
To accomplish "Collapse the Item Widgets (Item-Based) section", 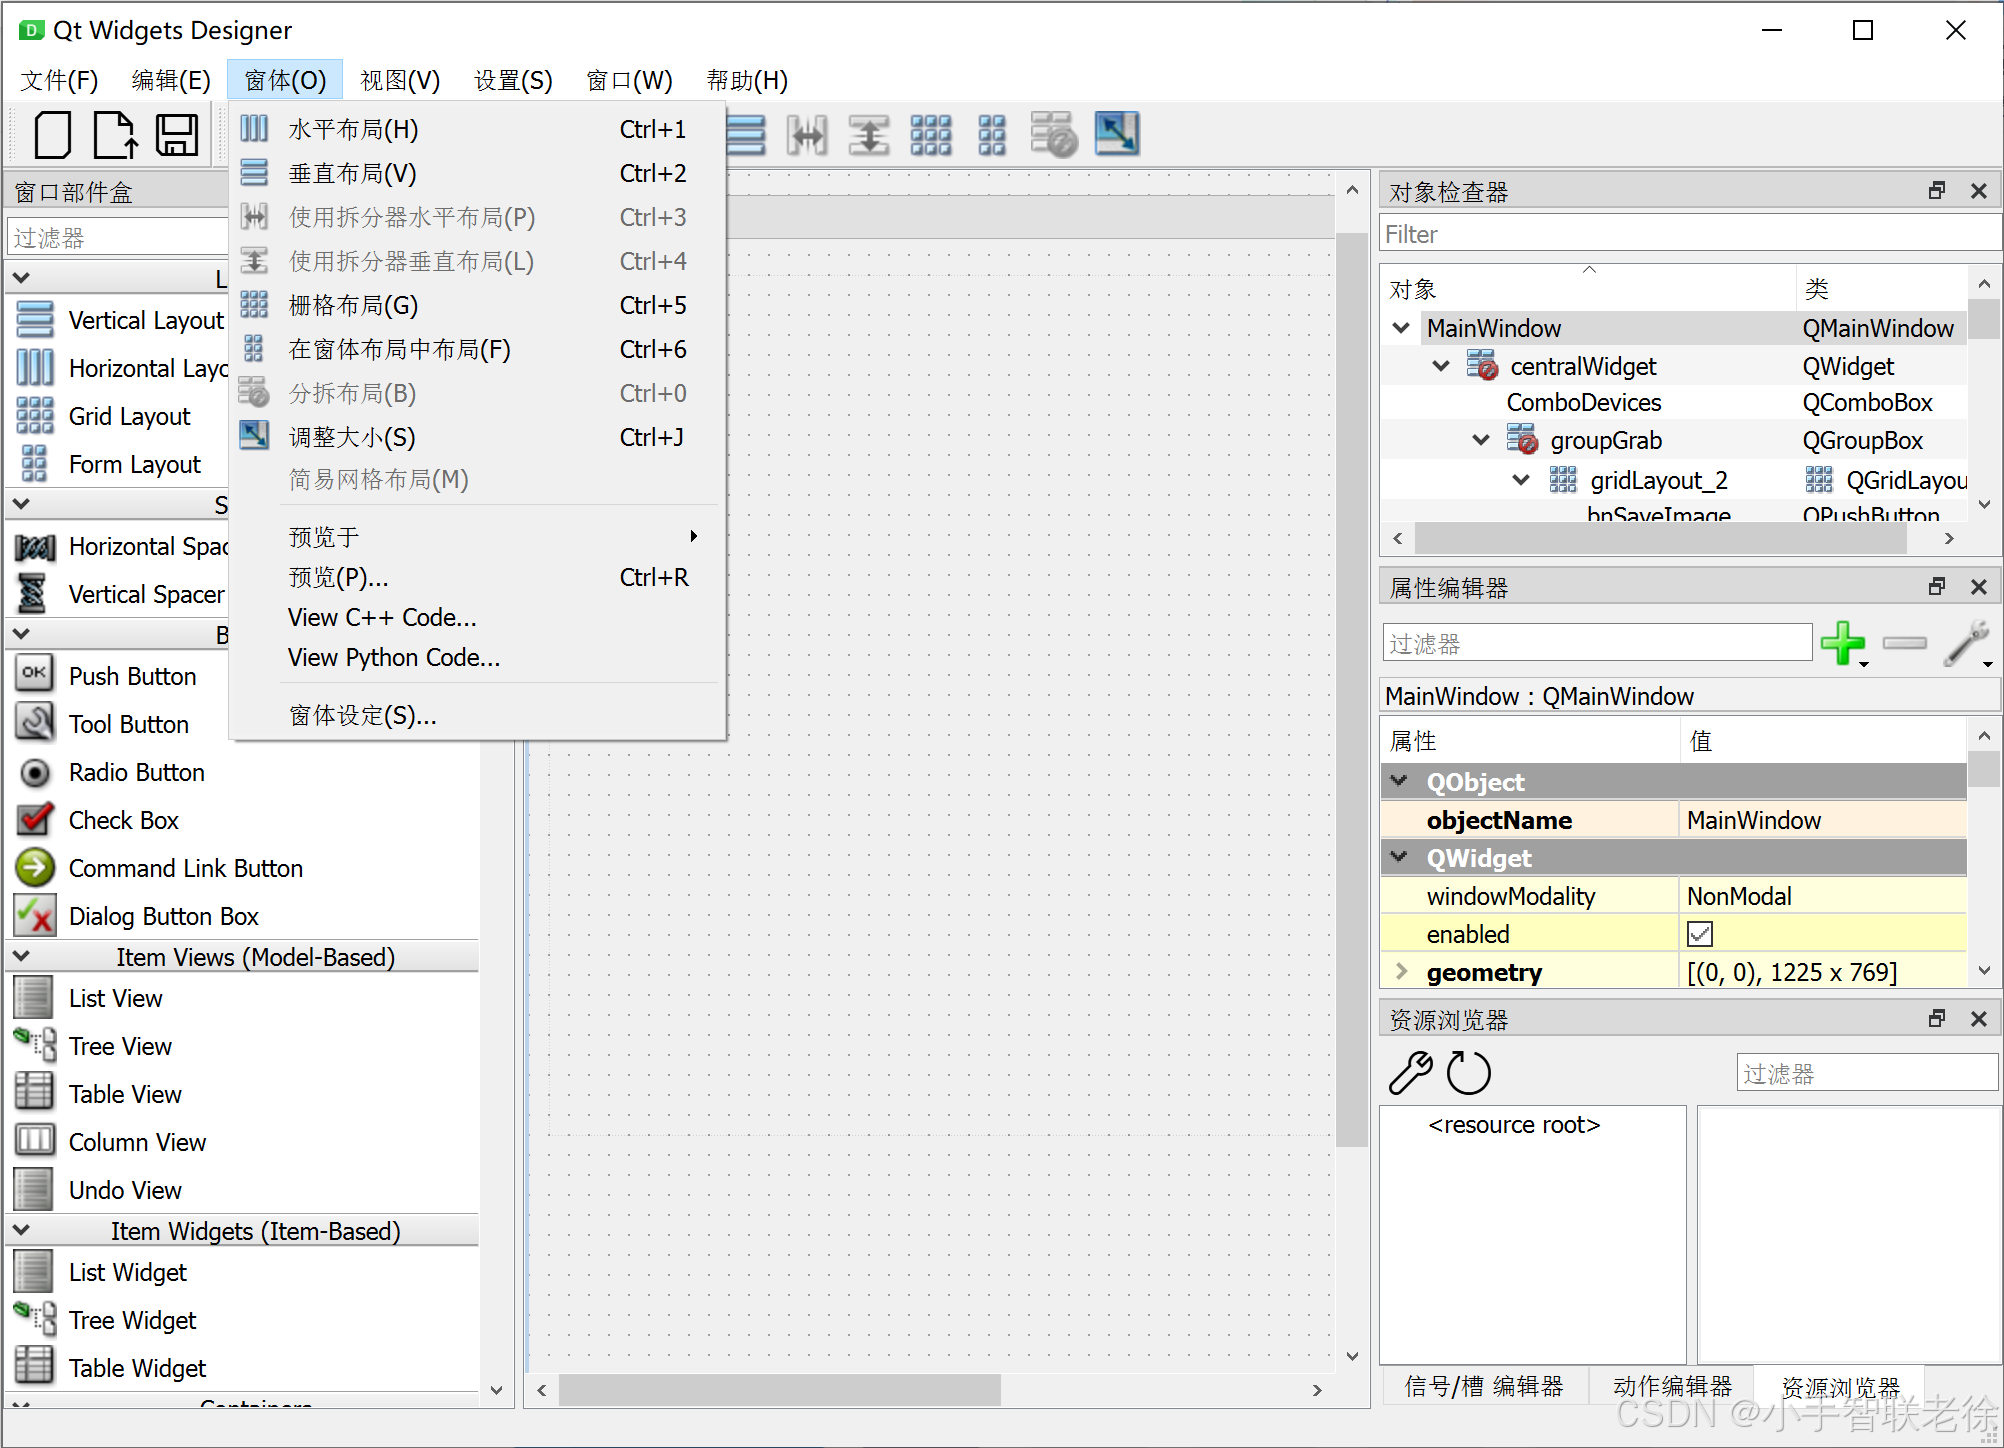I will click(21, 1230).
